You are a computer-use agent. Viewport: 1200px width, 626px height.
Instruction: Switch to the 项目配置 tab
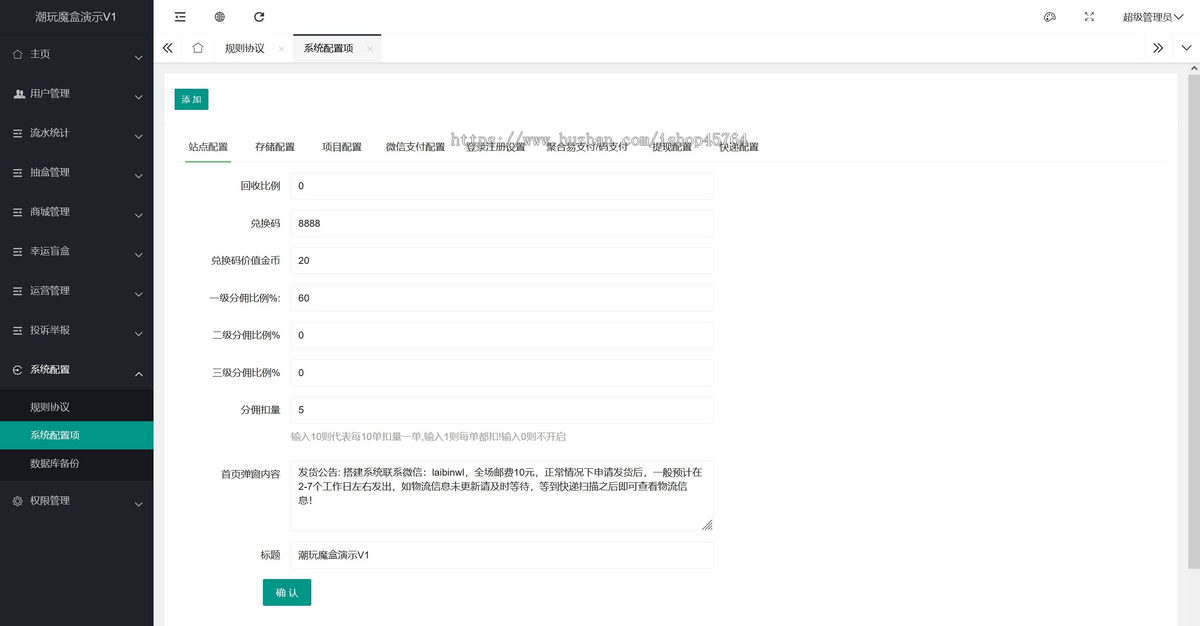coord(342,147)
